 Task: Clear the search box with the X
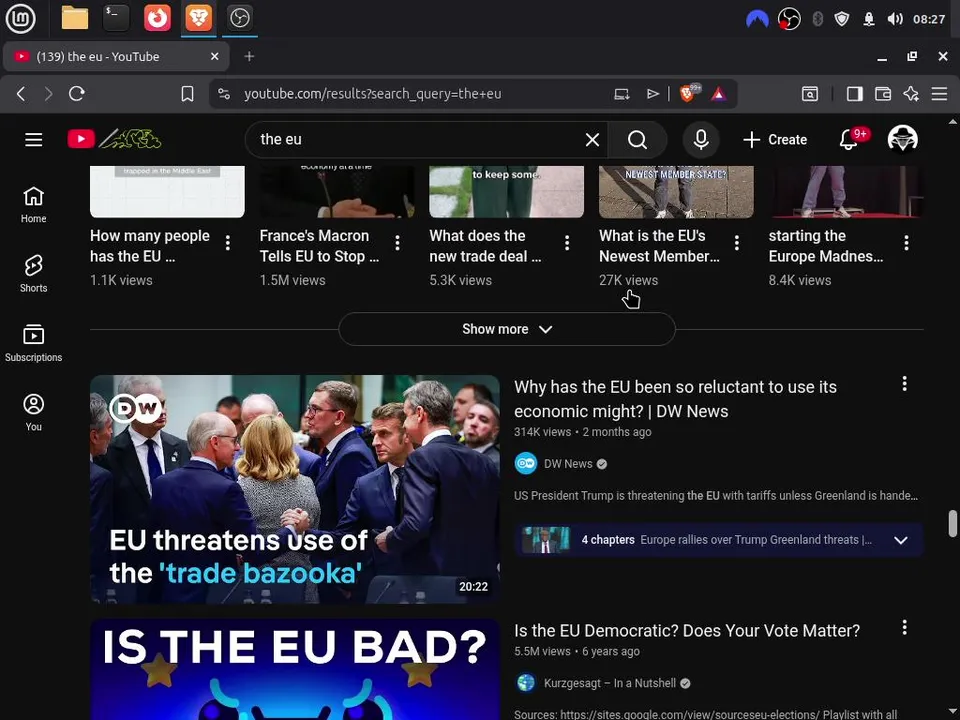click(x=592, y=140)
